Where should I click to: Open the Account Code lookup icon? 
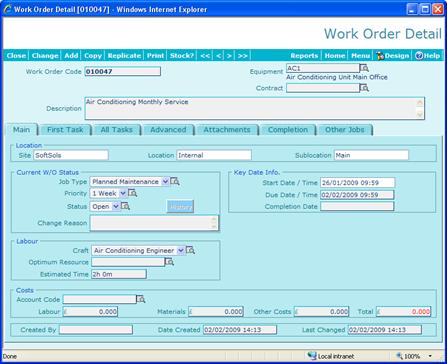tap(141, 299)
